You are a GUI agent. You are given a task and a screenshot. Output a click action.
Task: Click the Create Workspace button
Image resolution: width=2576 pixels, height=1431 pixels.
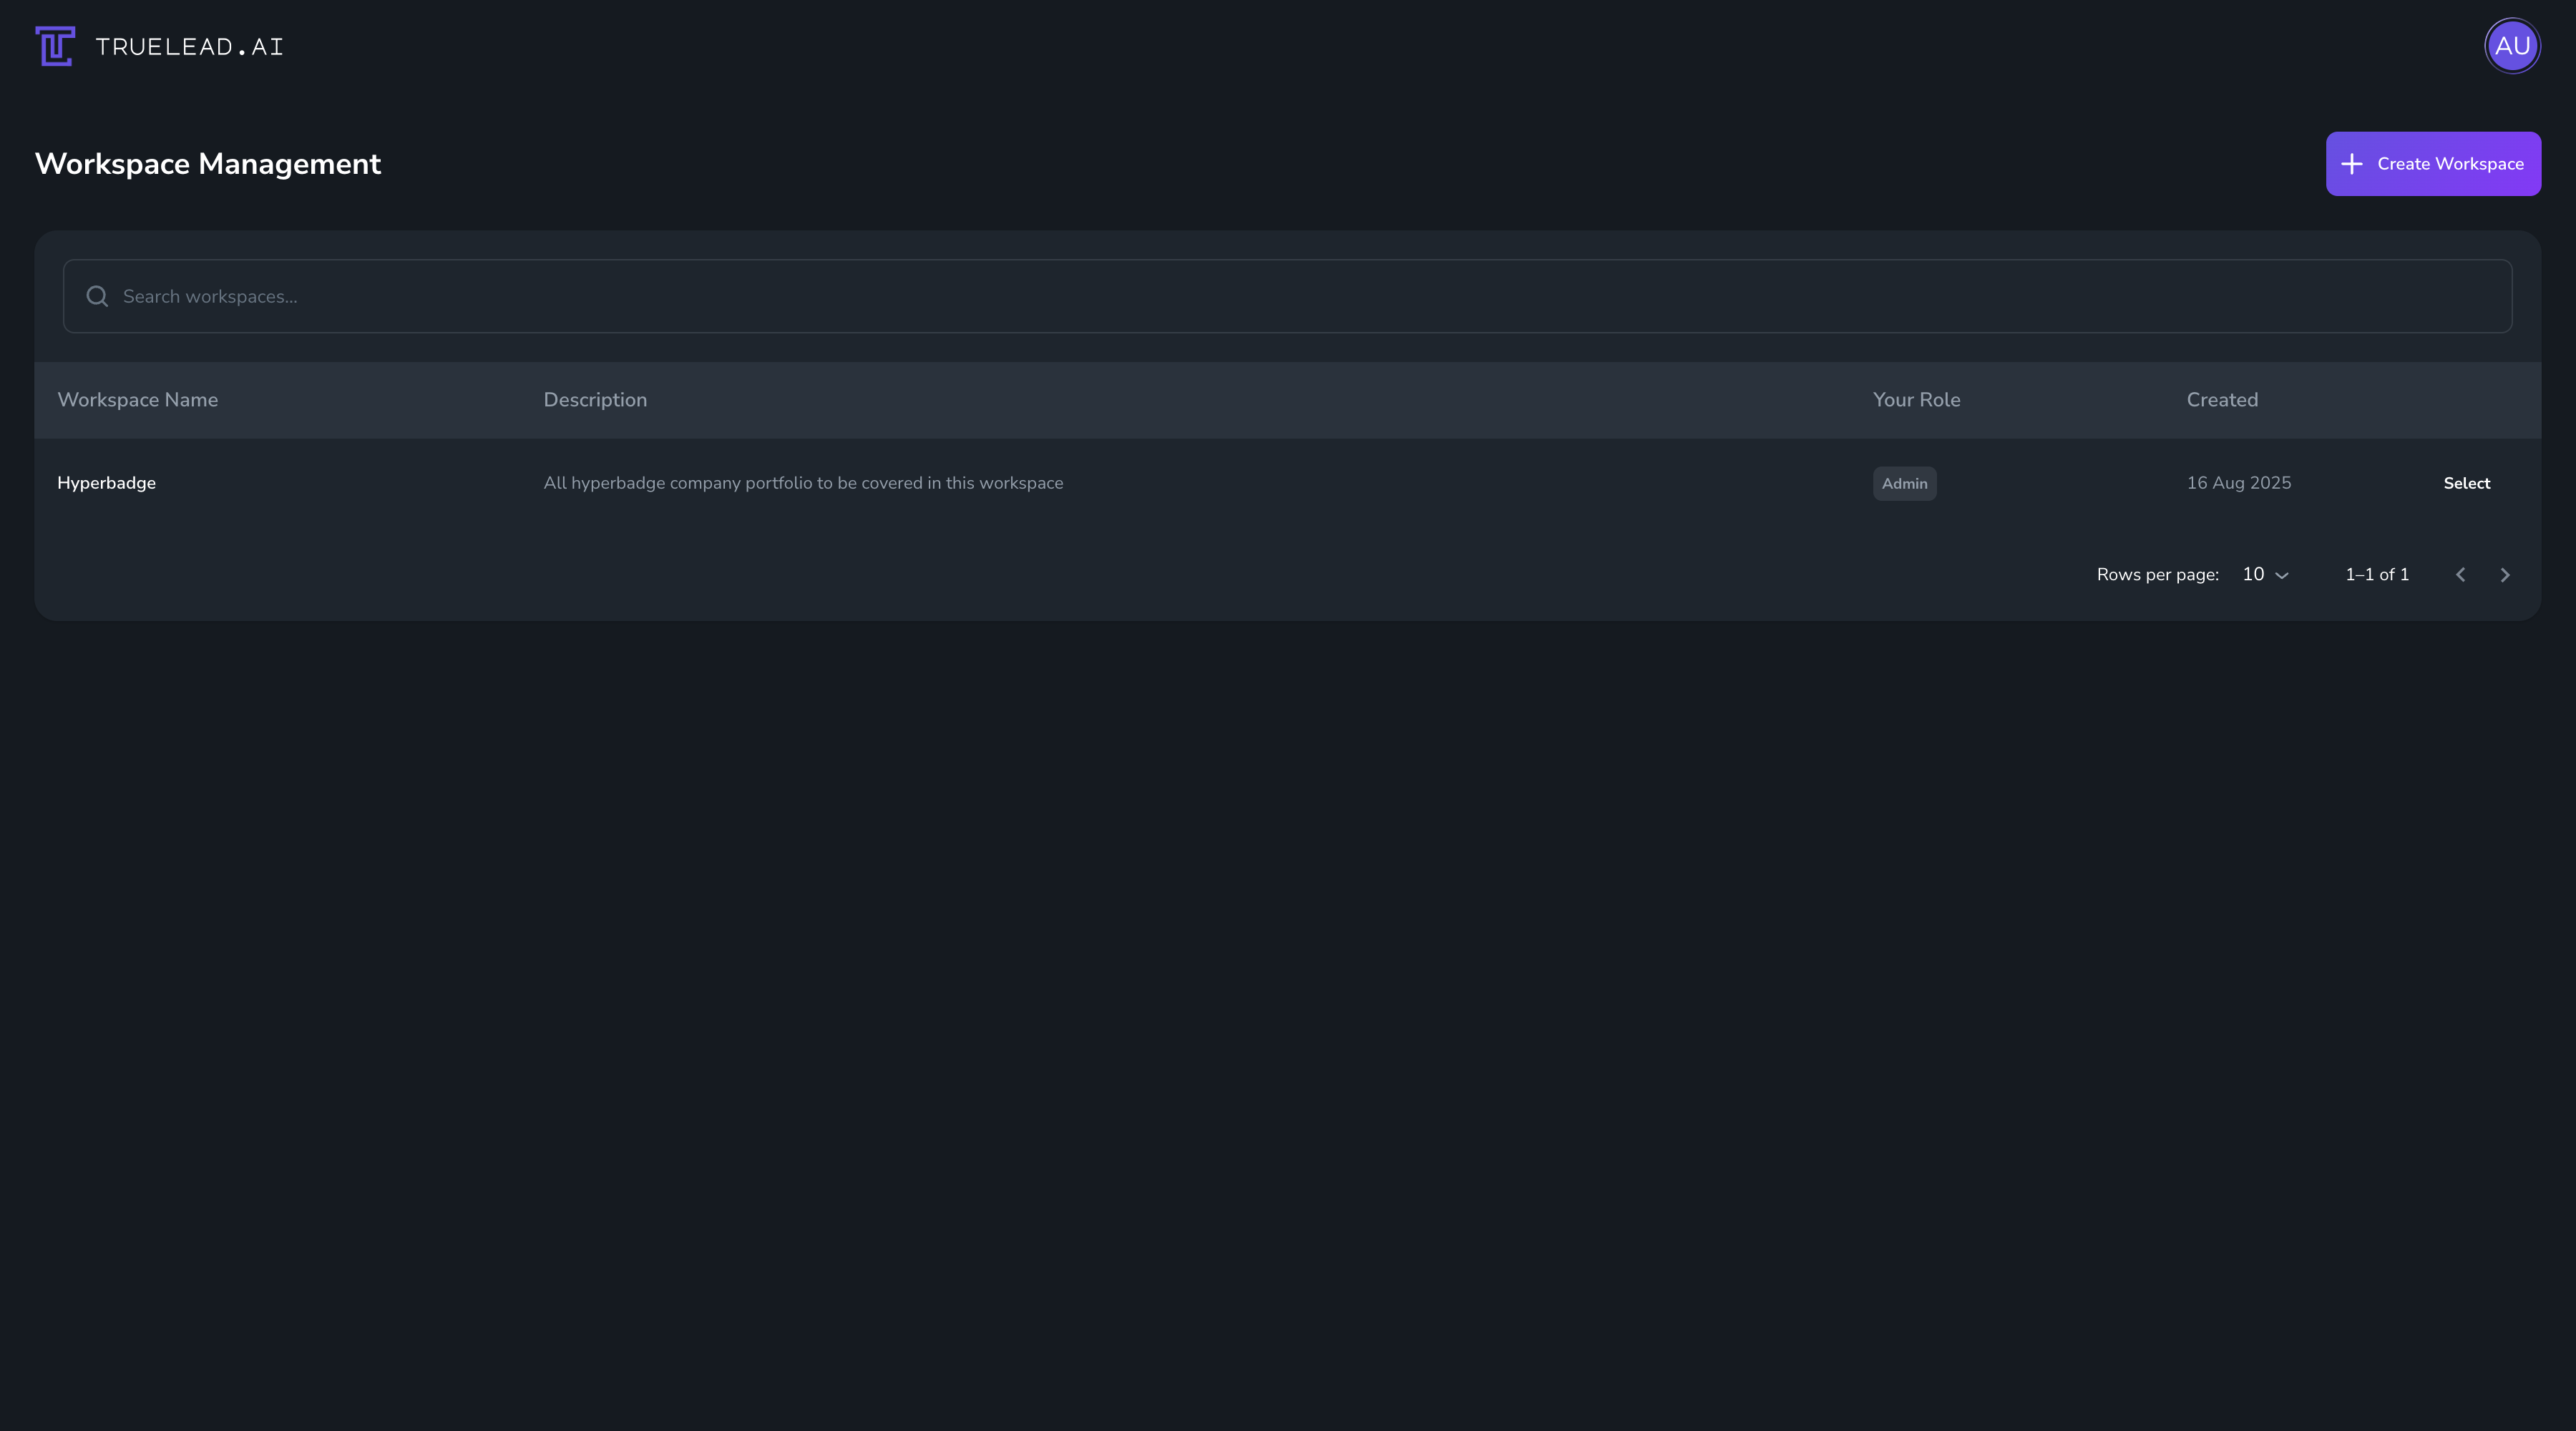click(x=2433, y=164)
